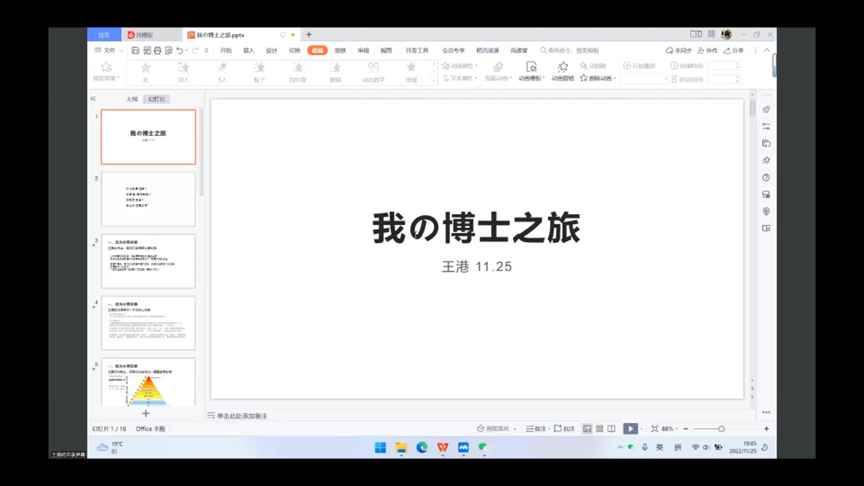864x486 pixels.
Task: Click the WPS Office icon in taskbar
Action: 442,448
